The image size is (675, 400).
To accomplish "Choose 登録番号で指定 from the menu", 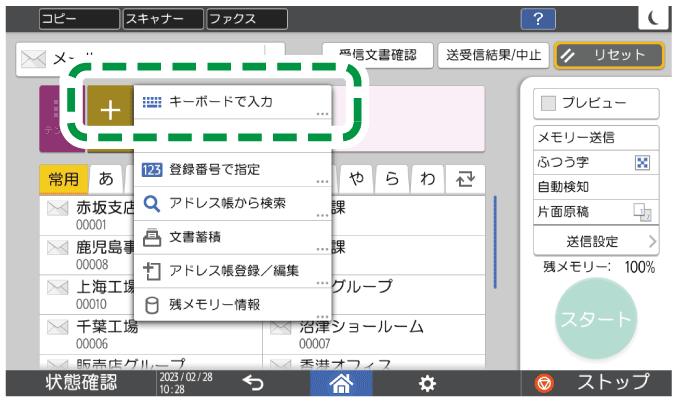I will pos(232,170).
